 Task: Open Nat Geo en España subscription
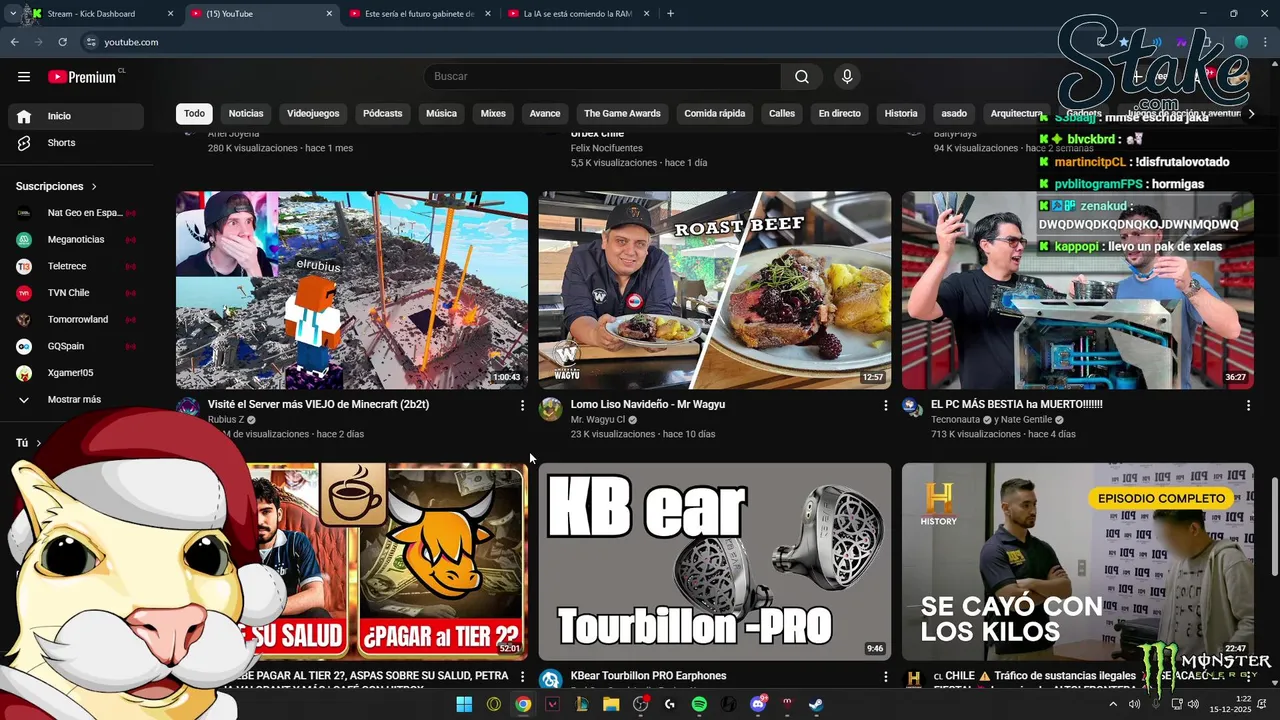[x=76, y=213]
